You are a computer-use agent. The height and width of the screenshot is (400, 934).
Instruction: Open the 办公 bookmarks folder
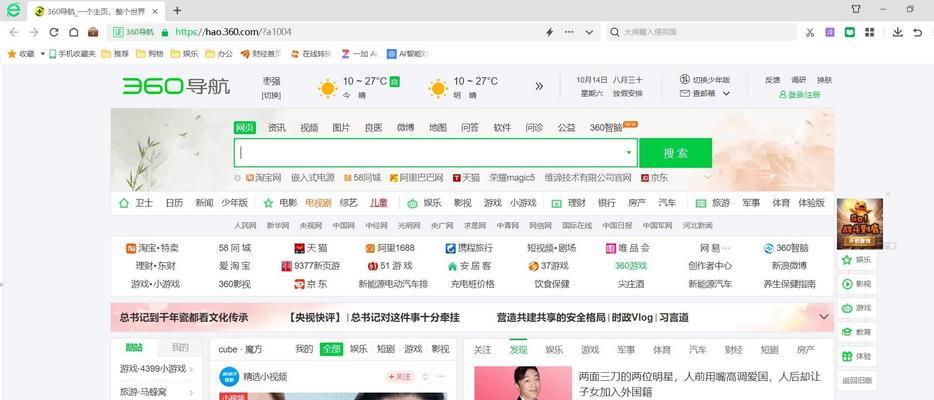(219, 54)
